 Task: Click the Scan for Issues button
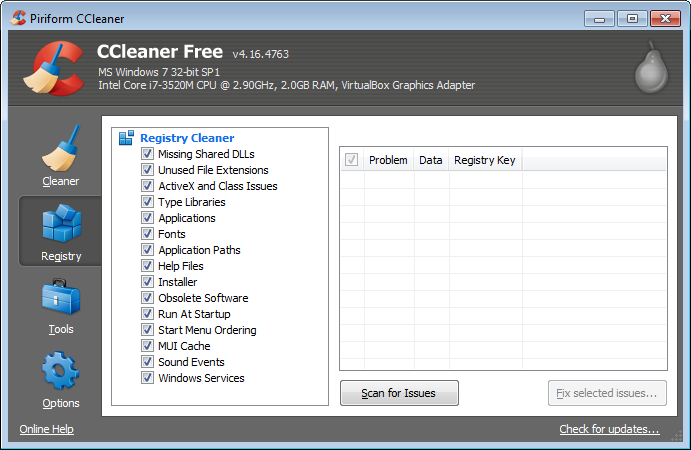399,393
